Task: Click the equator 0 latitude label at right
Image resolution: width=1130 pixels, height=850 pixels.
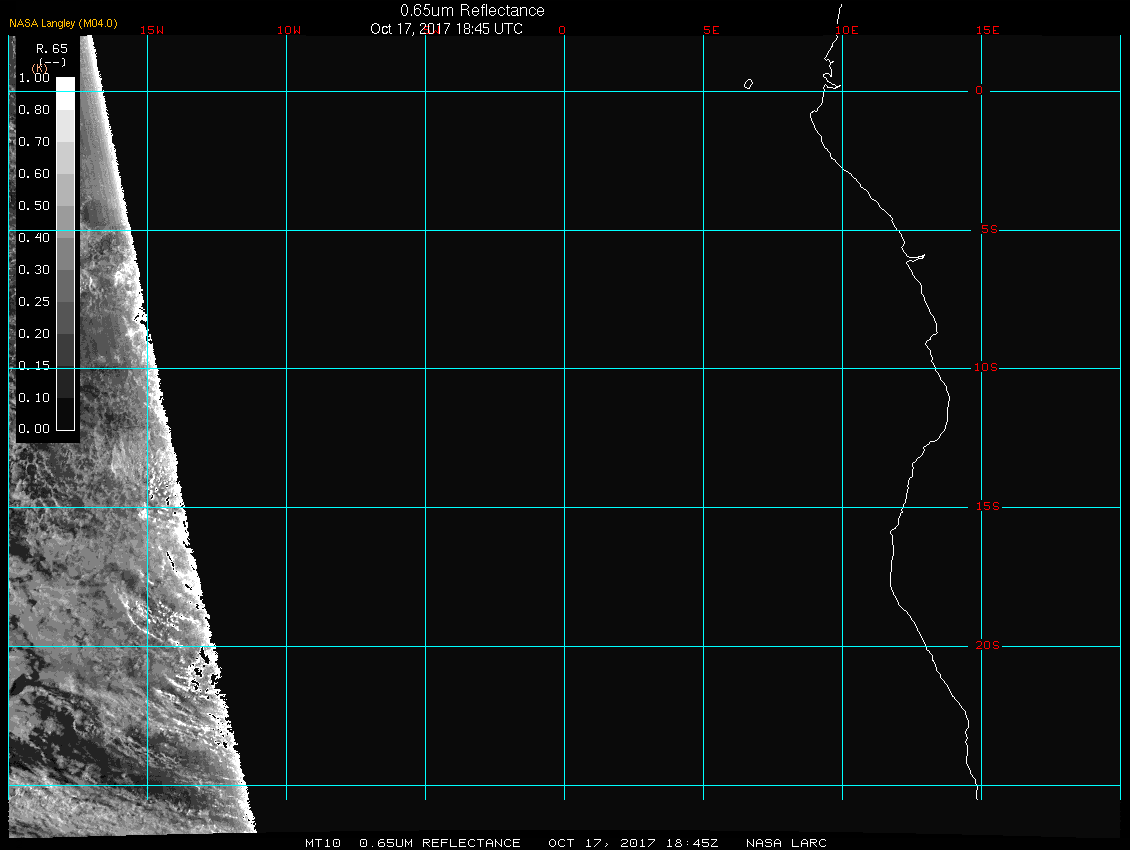Action: [979, 91]
